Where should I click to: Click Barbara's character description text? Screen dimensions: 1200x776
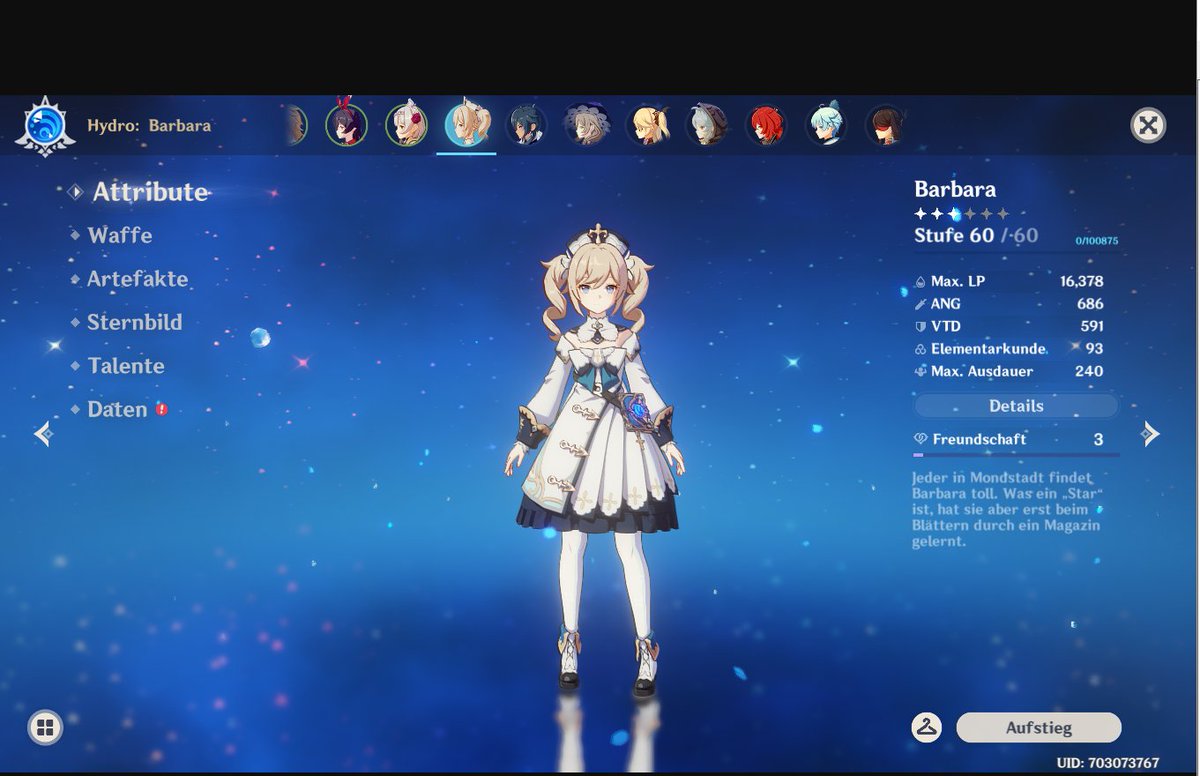click(x=1006, y=510)
